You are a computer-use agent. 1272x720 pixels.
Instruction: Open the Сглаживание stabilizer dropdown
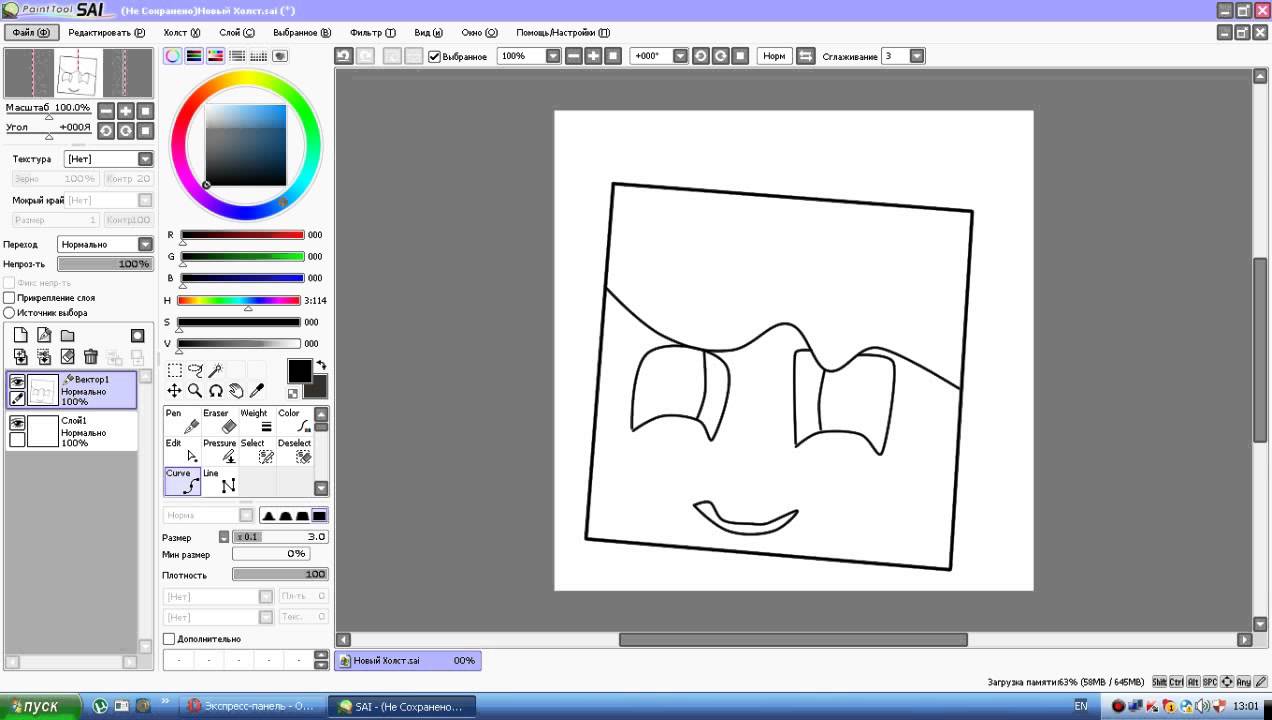click(917, 56)
